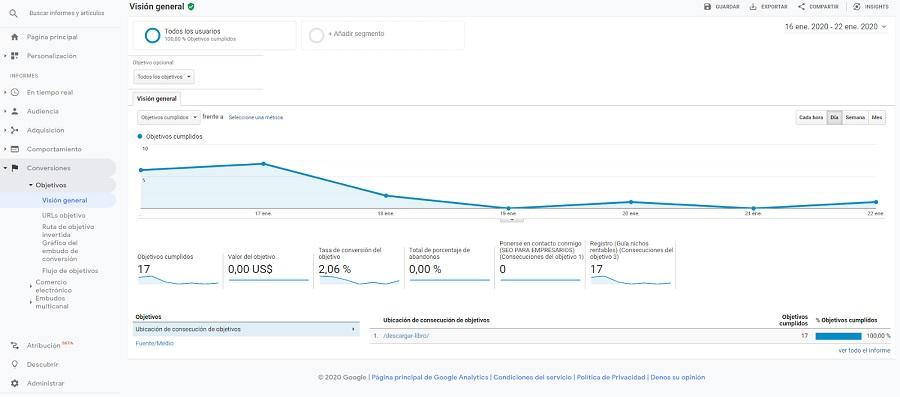
Task: Click the Atribución icon
Action: pos(15,345)
